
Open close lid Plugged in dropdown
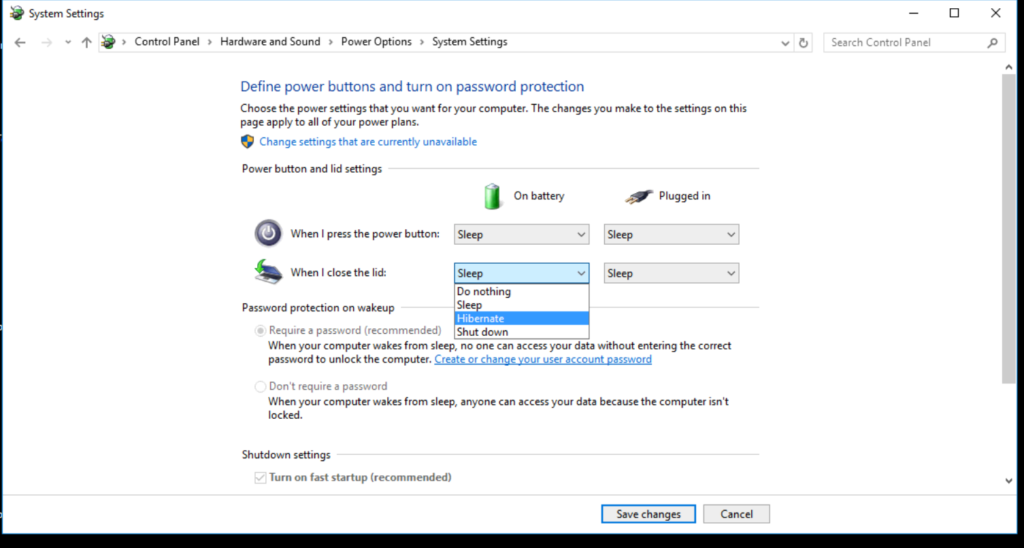671,274
